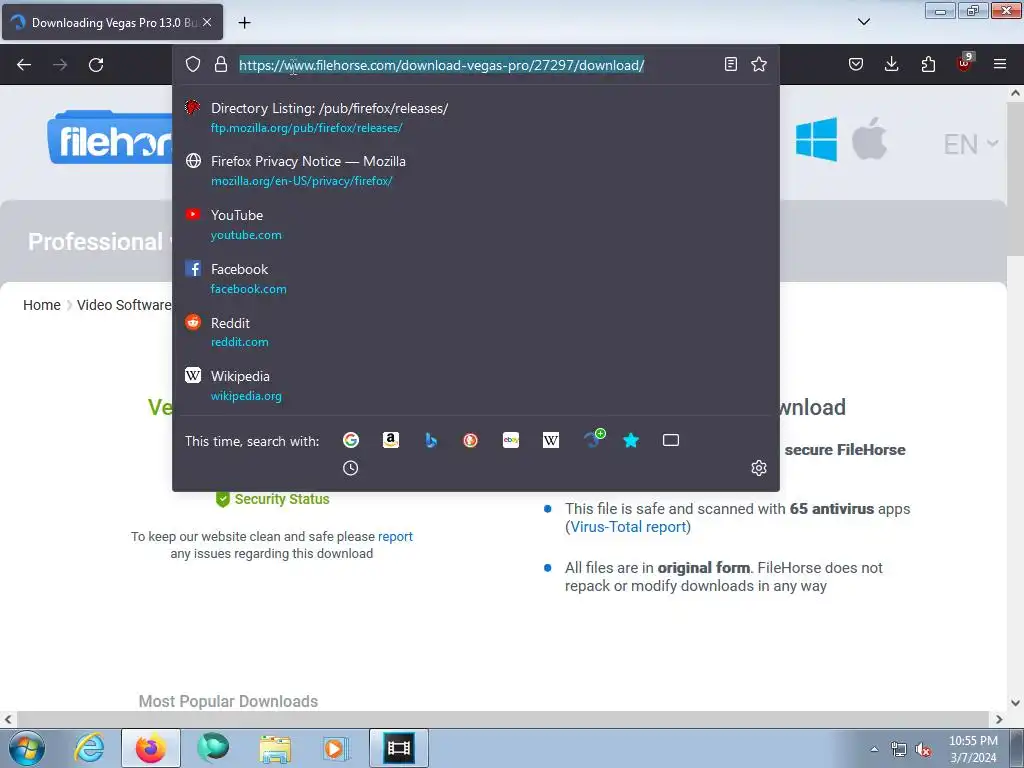The image size is (1024, 768).
Task: Search with Bing one-off icon
Action: pos(430,440)
